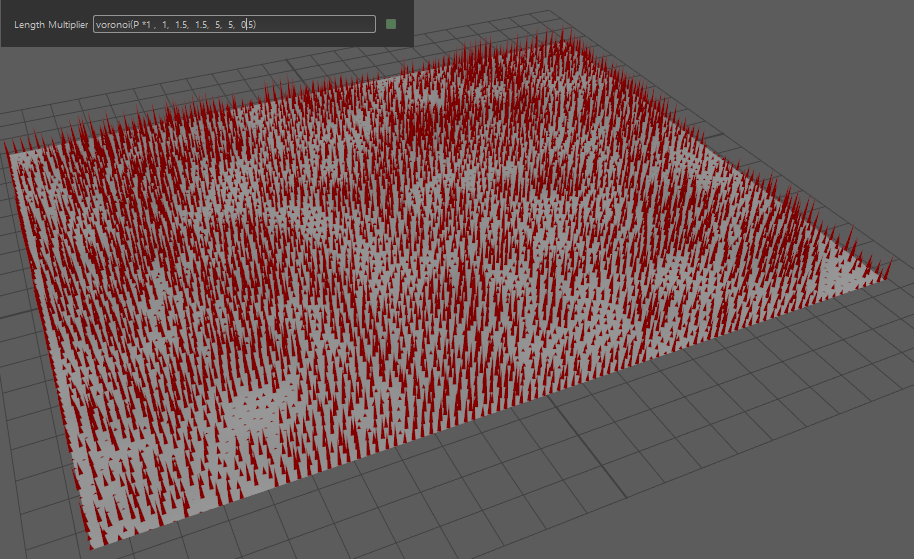Click the plane's front-left edge midpoint
Image resolution: width=914 pixels, height=559 pixels.
pyautogui.click(x=50, y=350)
